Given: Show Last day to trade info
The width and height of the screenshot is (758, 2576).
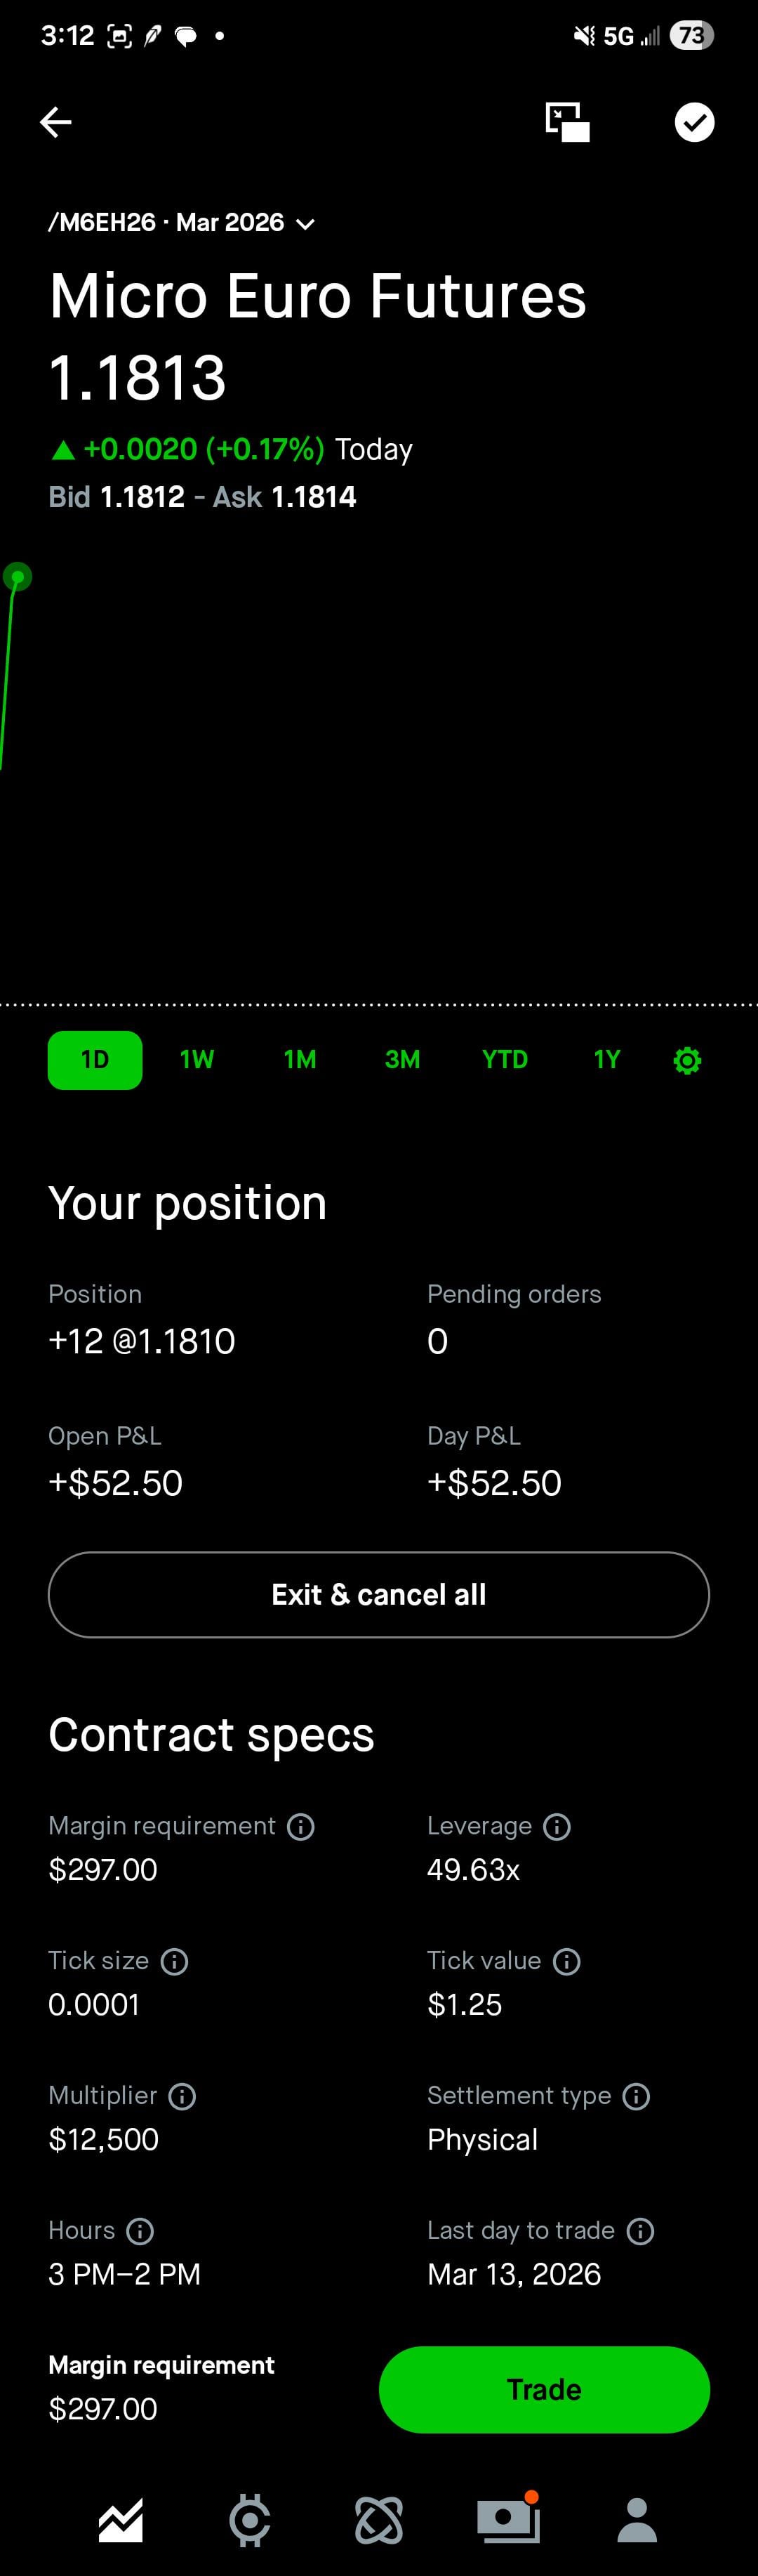Looking at the screenshot, I should pyautogui.click(x=640, y=2231).
